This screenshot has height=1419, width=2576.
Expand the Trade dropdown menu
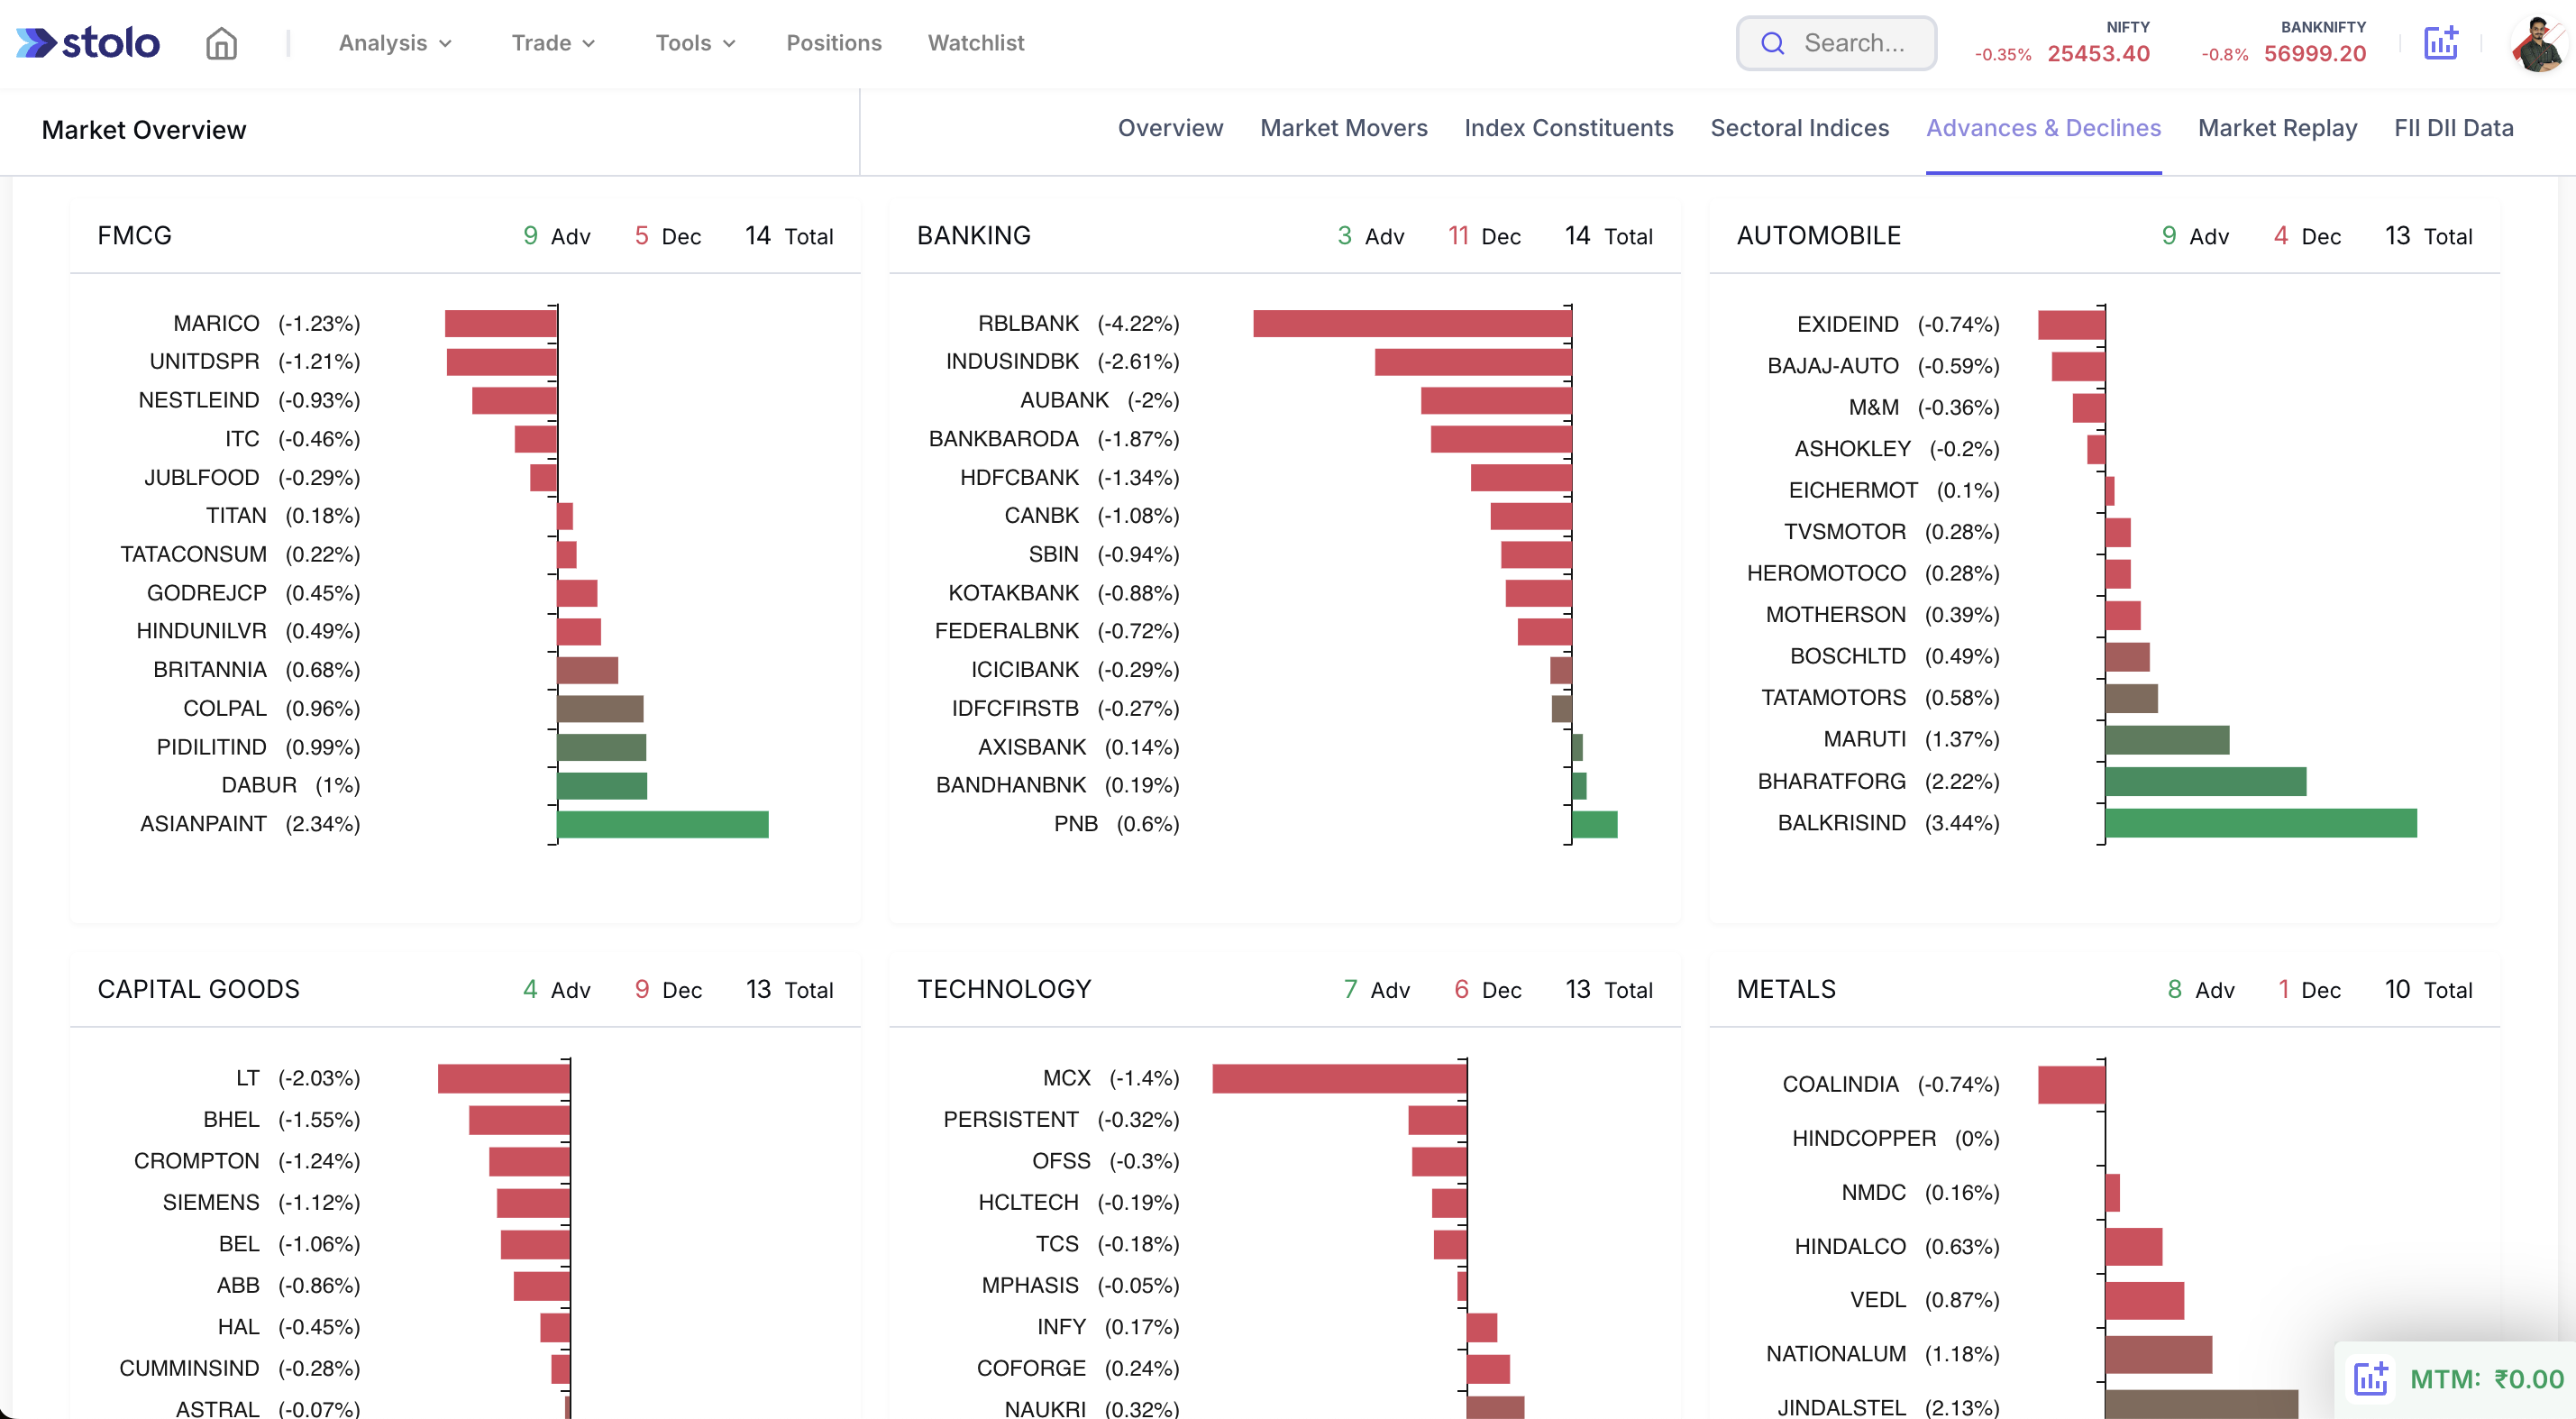tap(553, 43)
